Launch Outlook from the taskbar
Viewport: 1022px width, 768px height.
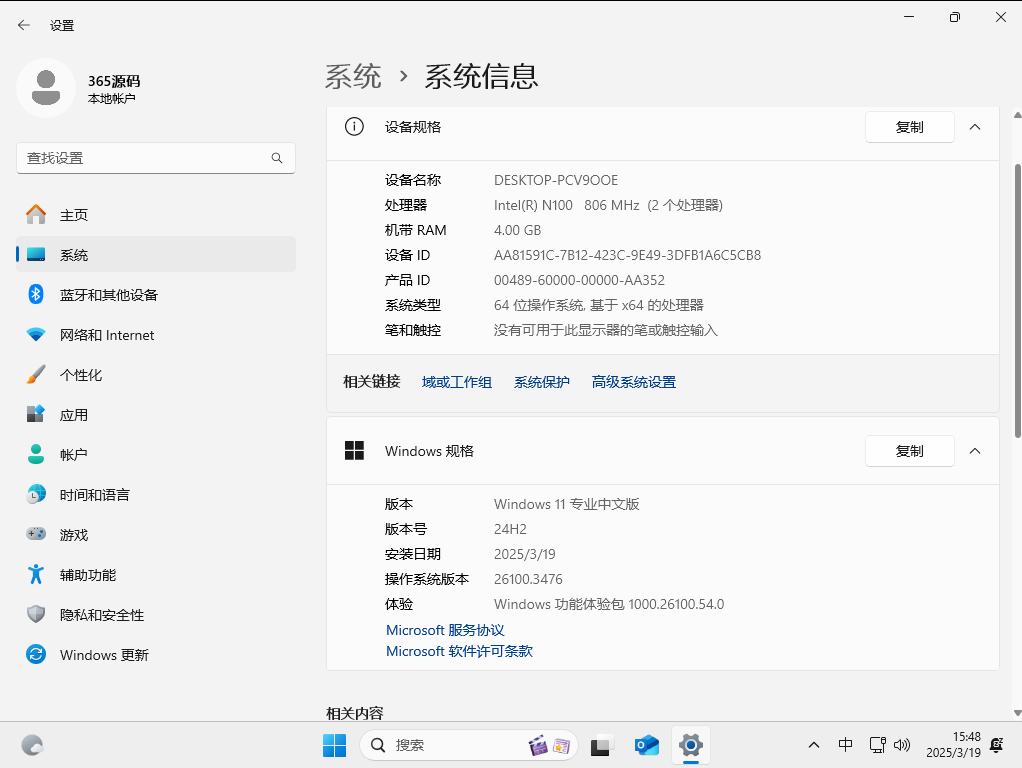[647, 745]
